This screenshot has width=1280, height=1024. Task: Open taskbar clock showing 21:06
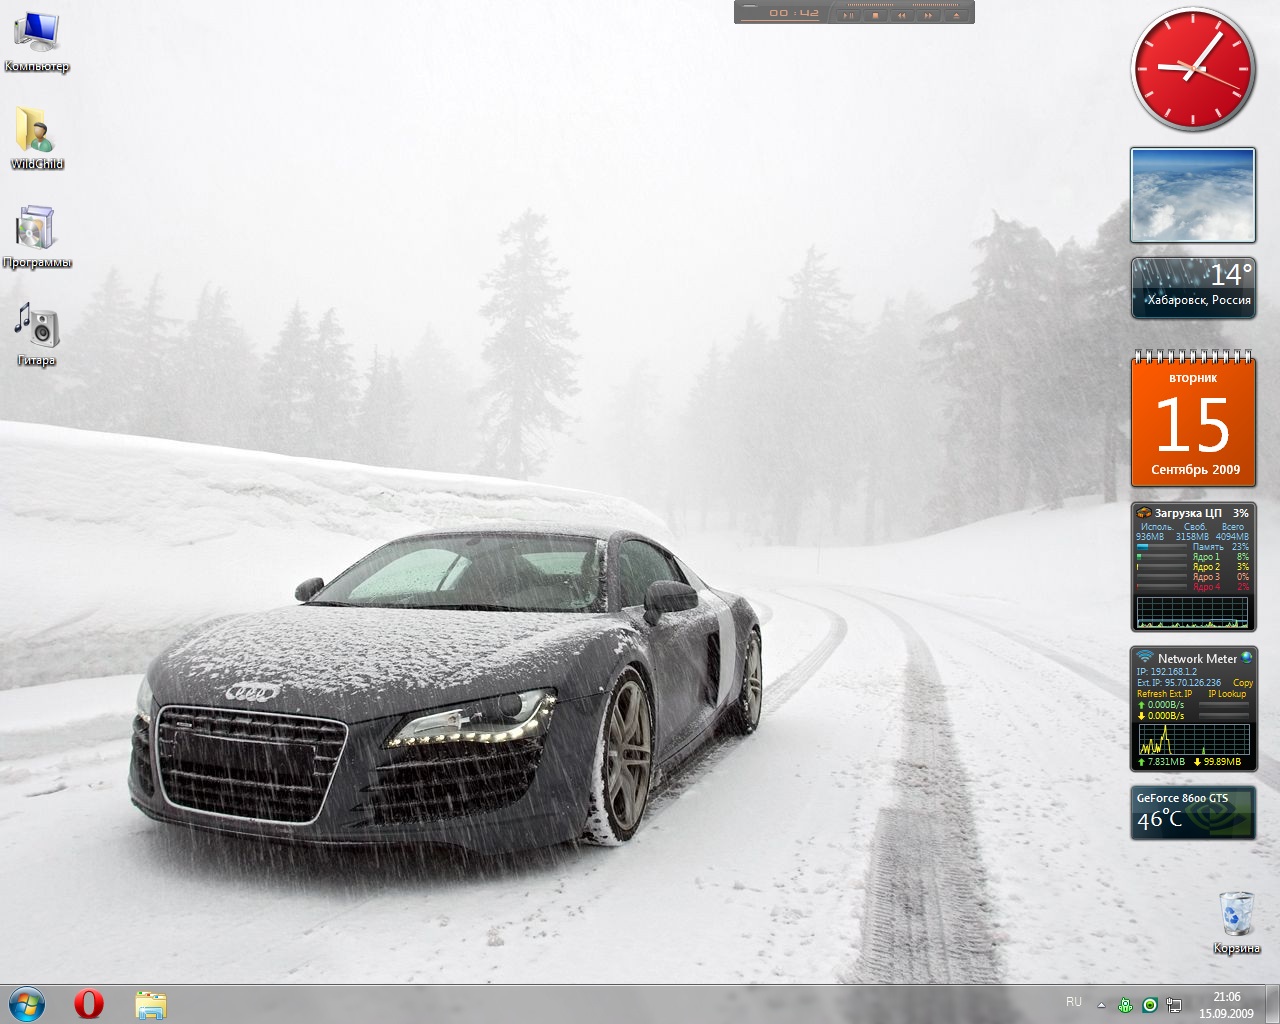pyautogui.click(x=1226, y=1005)
